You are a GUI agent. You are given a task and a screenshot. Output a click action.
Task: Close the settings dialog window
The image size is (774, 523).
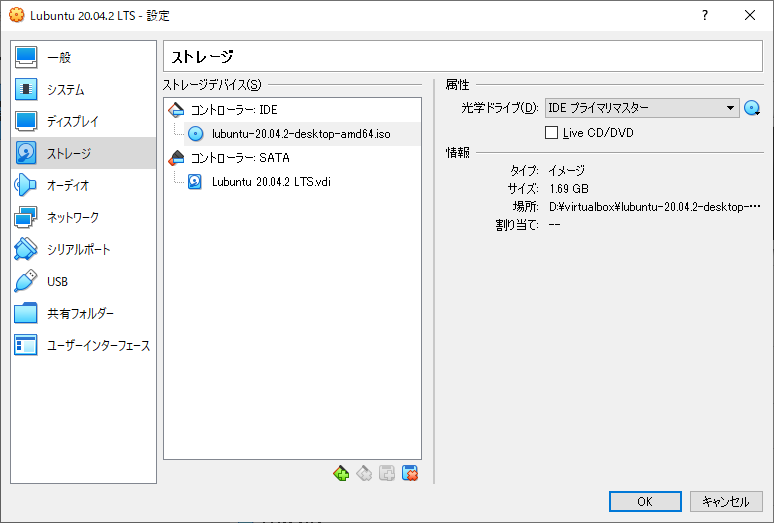750,15
